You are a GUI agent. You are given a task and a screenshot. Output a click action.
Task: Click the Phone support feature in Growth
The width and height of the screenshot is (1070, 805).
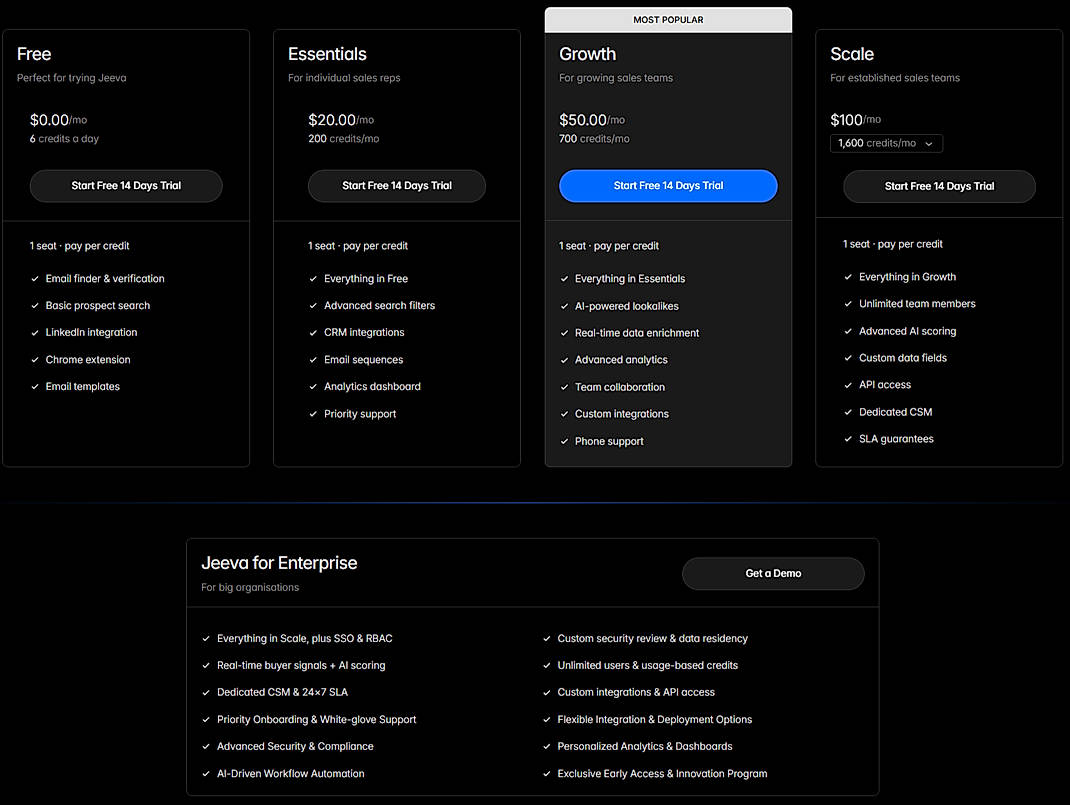tap(609, 440)
